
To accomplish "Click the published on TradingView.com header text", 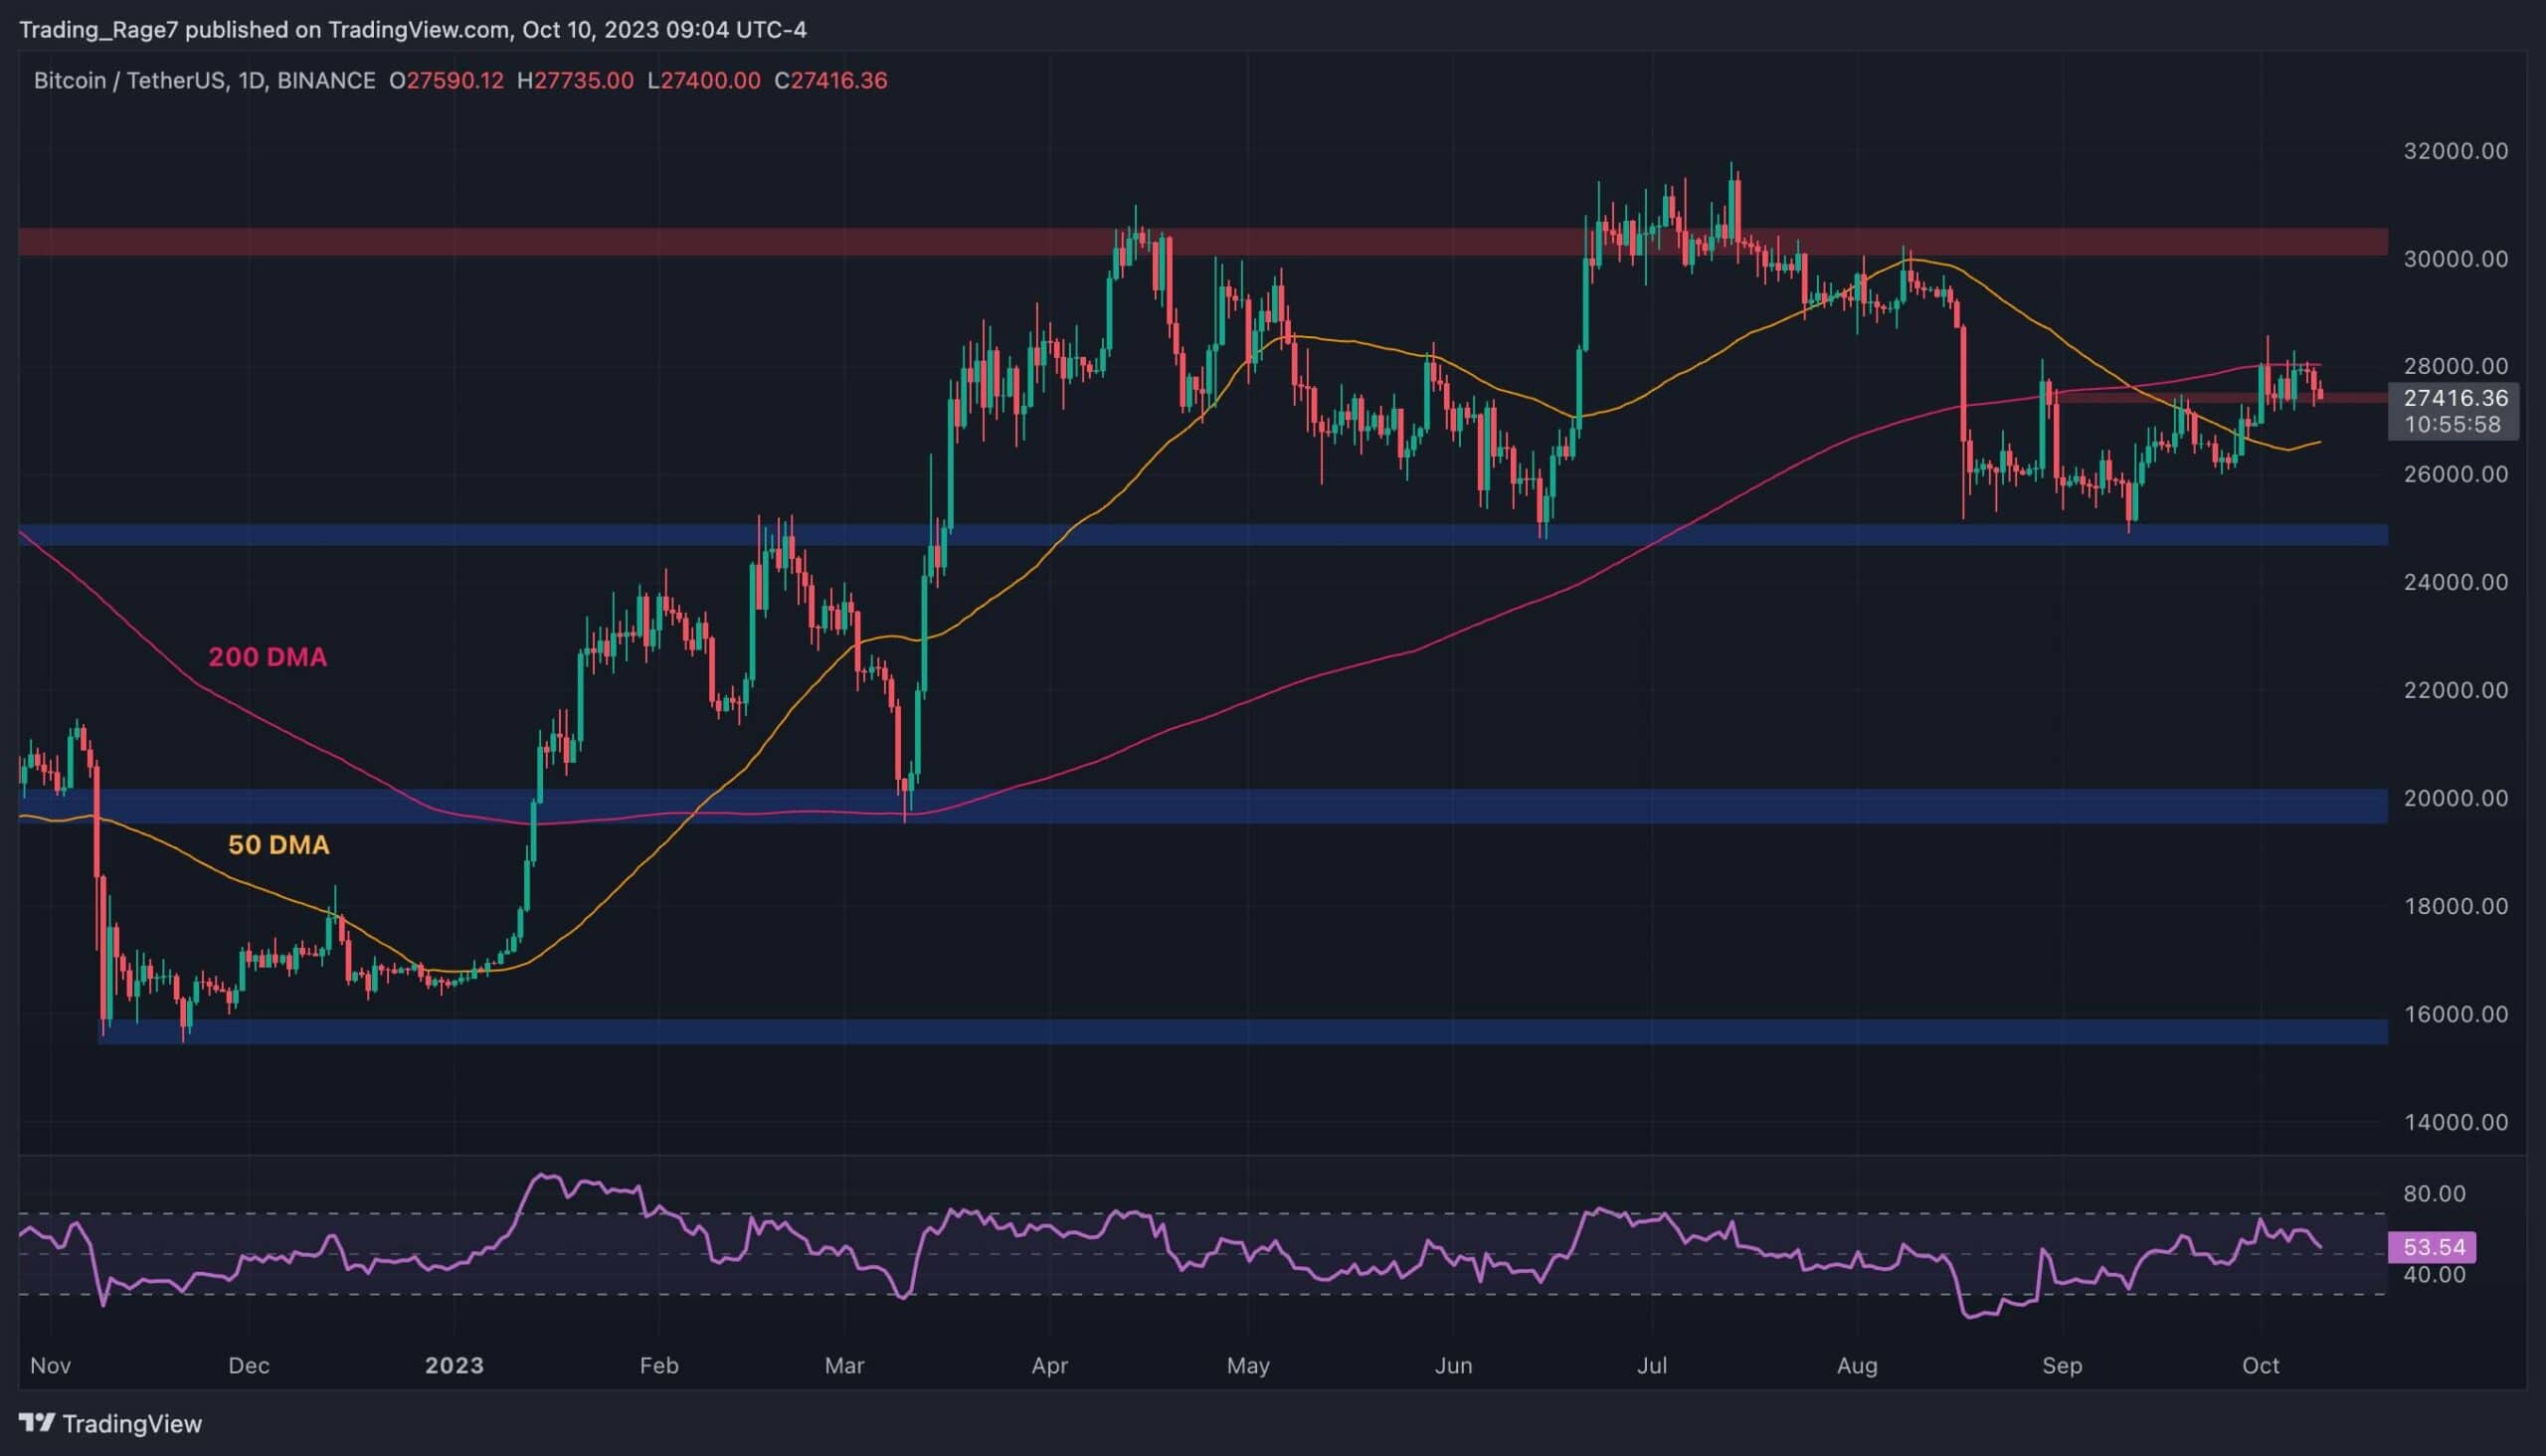I will tap(412, 30).
